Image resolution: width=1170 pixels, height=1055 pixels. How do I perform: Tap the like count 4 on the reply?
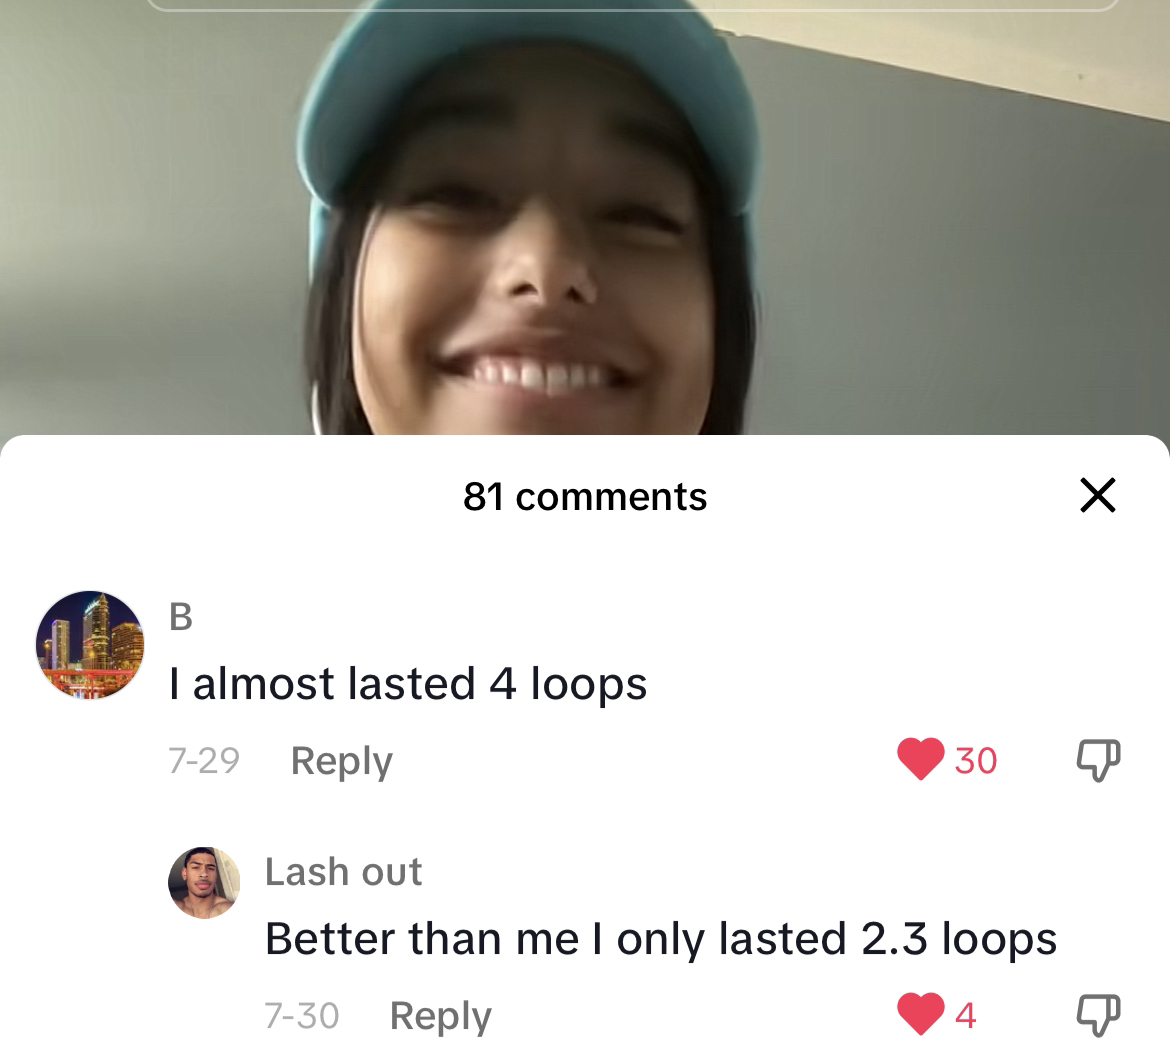(966, 1015)
